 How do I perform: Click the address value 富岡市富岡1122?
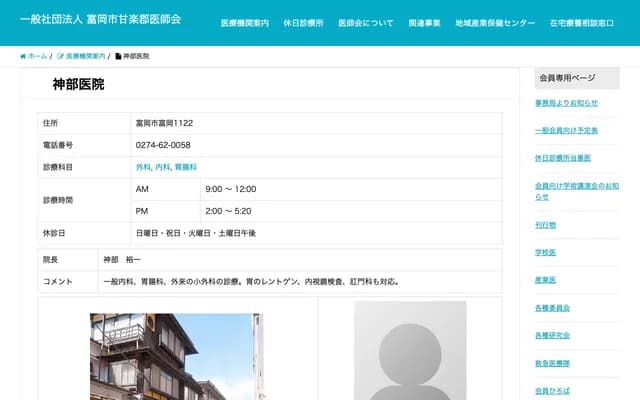point(164,123)
